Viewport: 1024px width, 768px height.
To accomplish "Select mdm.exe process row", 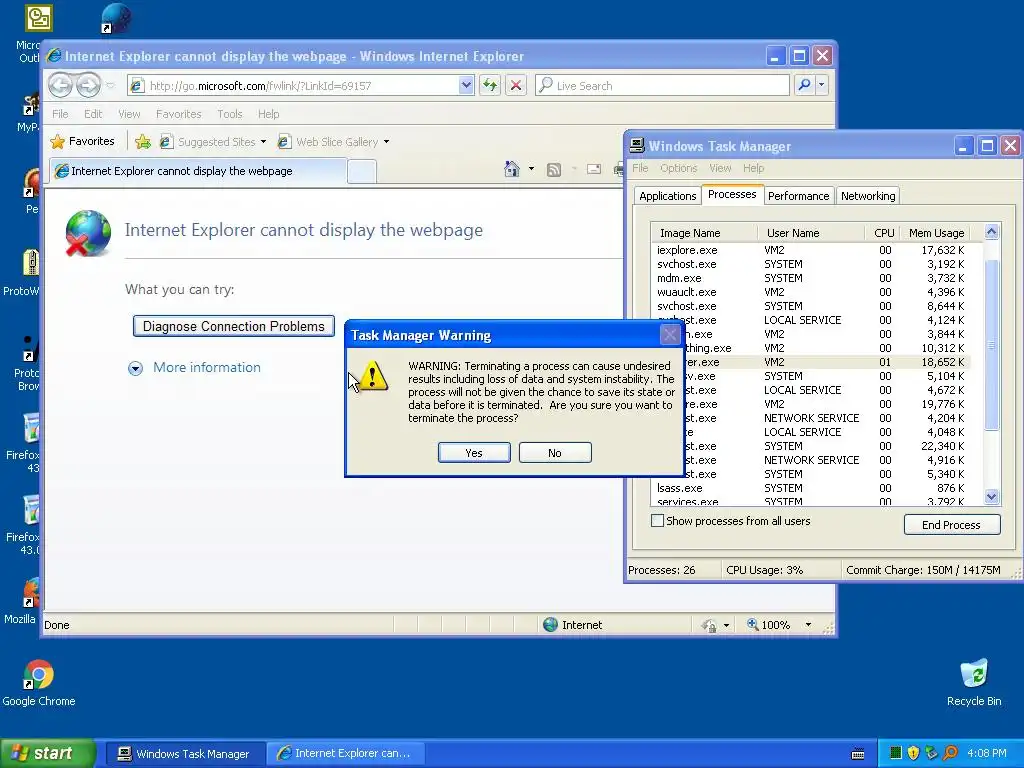I will pyautogui.click(x=810, y=278).
